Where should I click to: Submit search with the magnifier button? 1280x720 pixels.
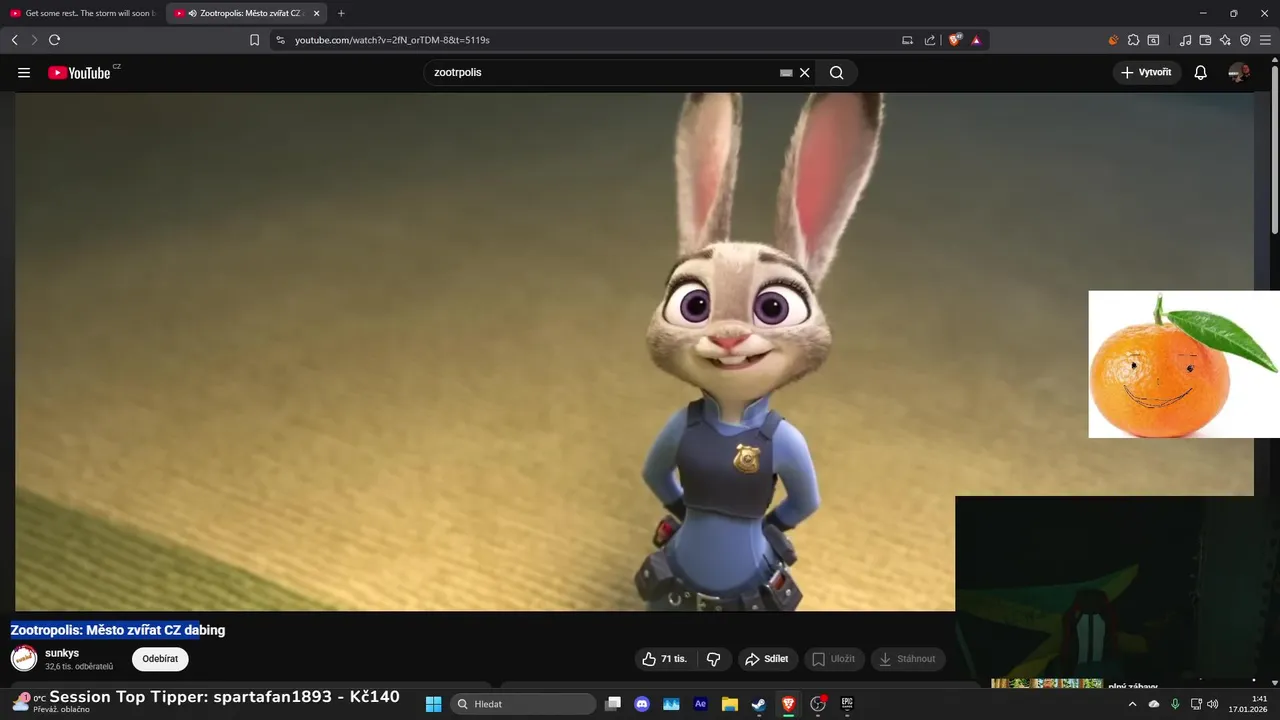[837, 72]
